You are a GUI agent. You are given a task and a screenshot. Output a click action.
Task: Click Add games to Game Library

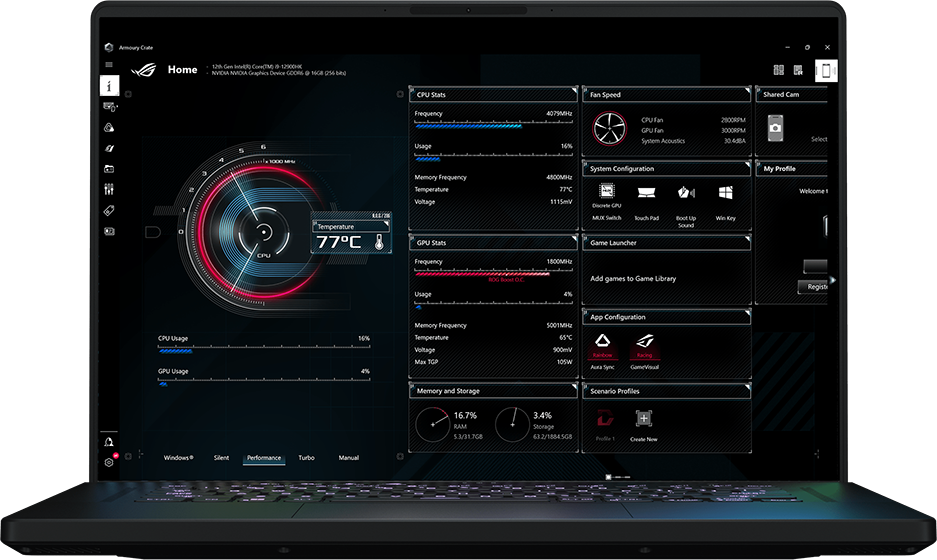[x=633, y=279]
